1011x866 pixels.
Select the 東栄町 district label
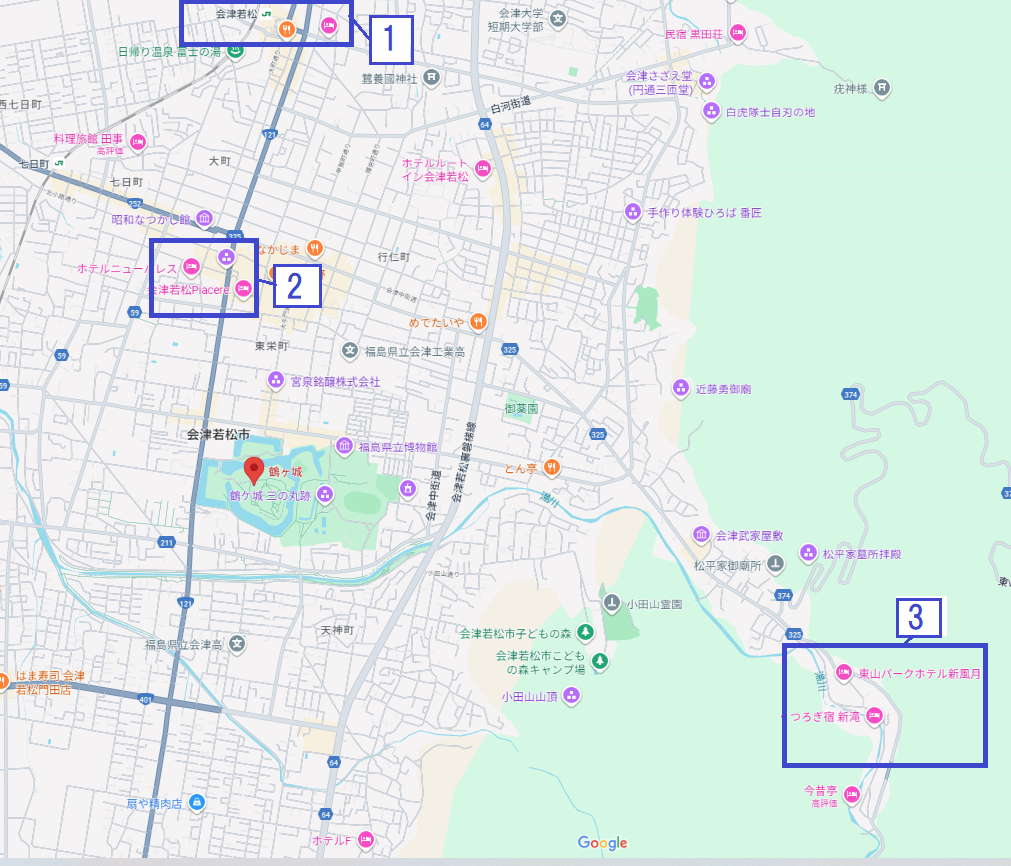[x=271, y=346]
